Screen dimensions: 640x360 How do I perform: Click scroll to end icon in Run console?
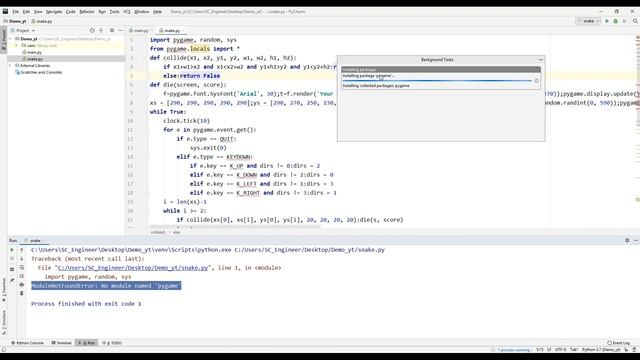pyautogui.click(x=22, y=276)
